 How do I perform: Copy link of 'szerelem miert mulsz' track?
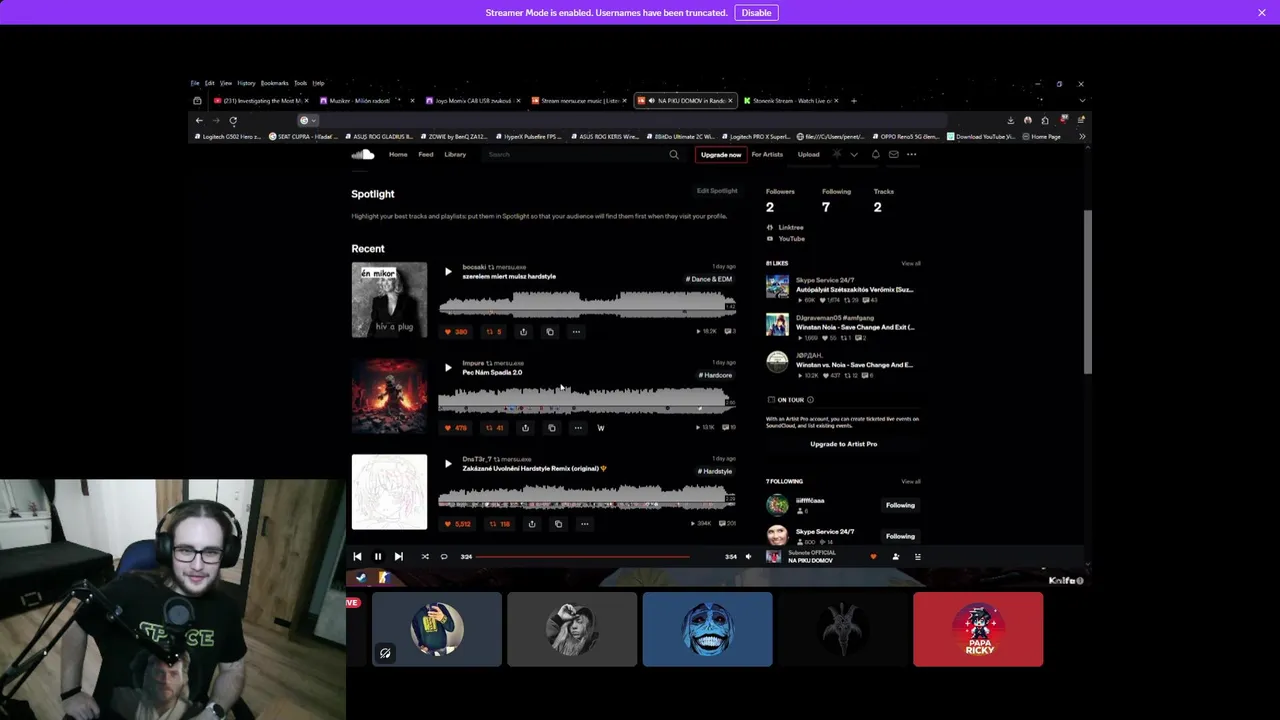[x=550, y=332]
